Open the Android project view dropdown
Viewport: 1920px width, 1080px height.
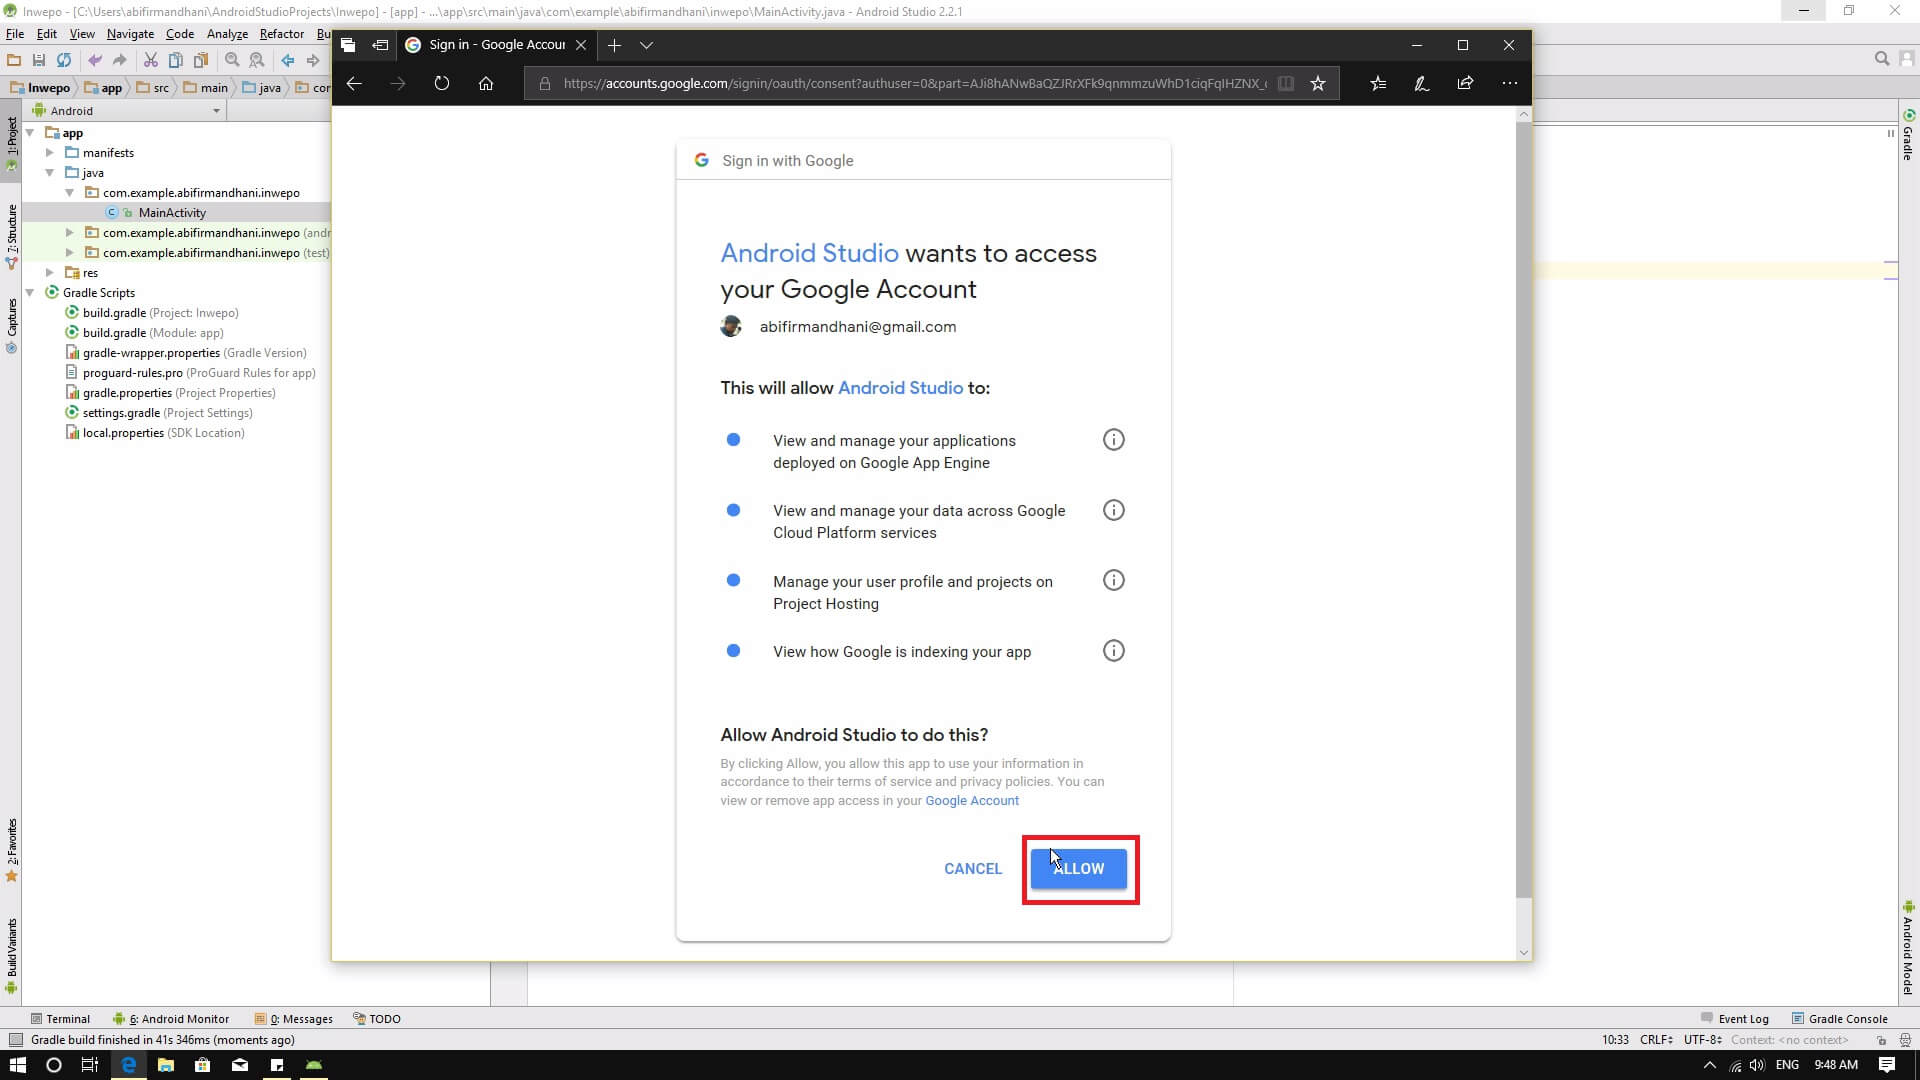pyautogui.click(x=216, y=111)
